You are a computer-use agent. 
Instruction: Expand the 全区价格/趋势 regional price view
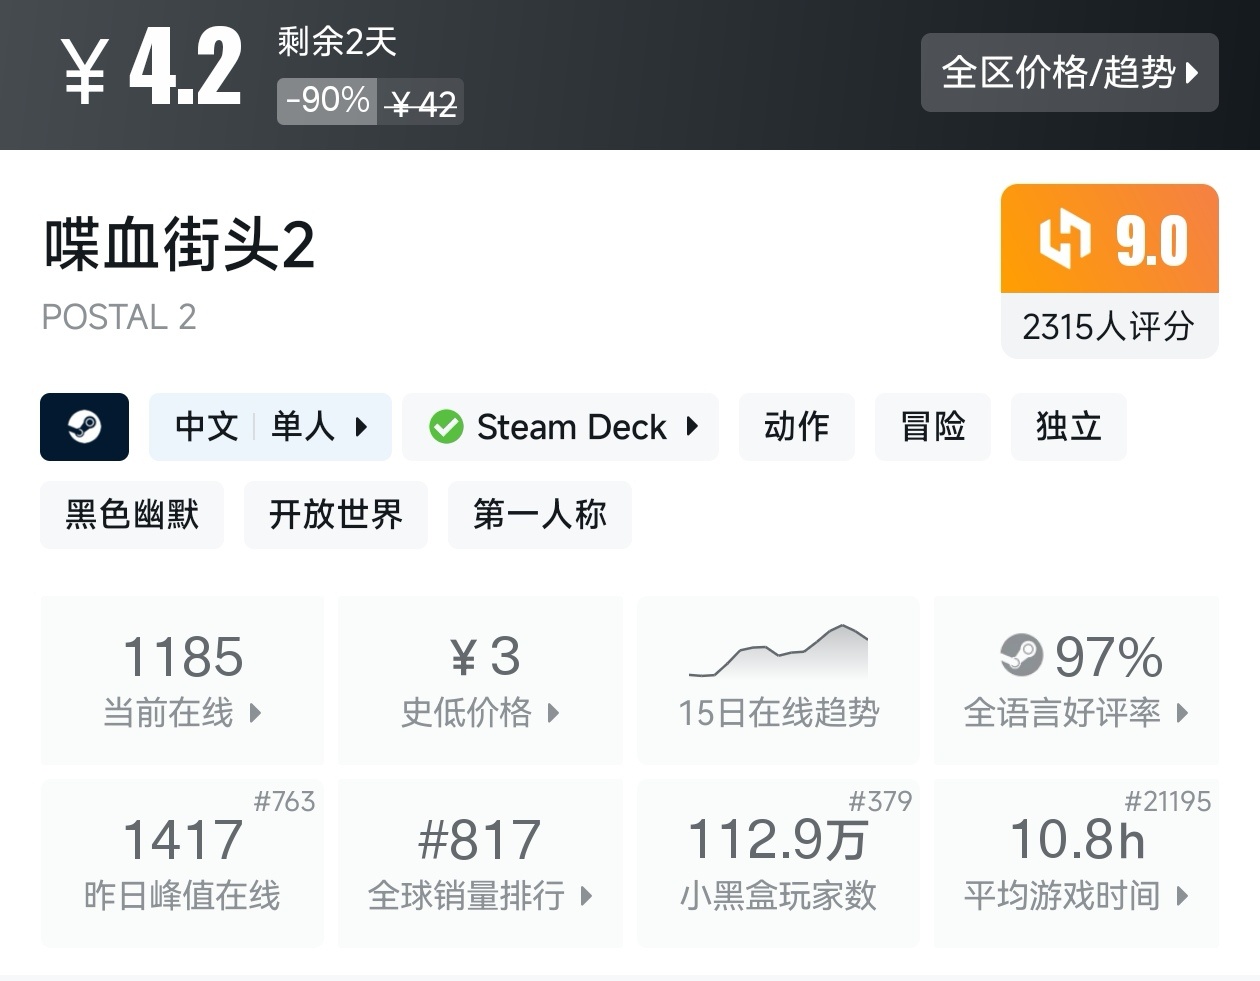pos(1069,72)
